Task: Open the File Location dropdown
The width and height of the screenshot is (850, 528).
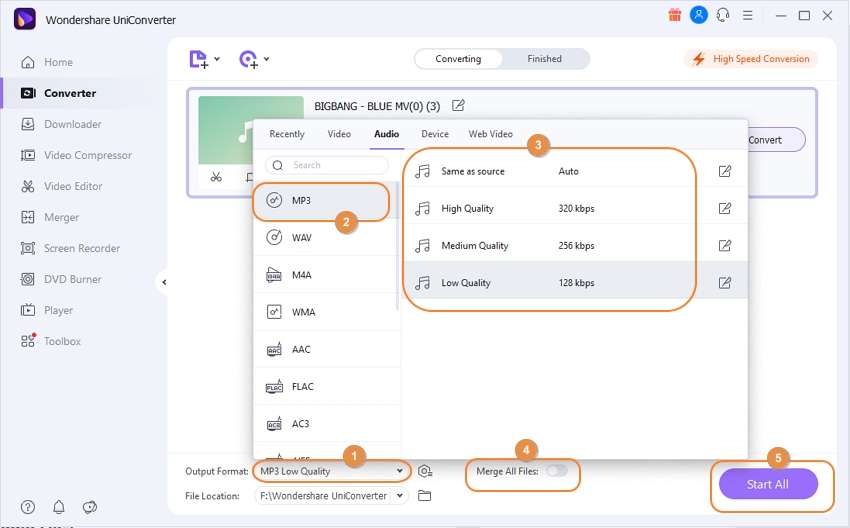Action: point(400,495)
